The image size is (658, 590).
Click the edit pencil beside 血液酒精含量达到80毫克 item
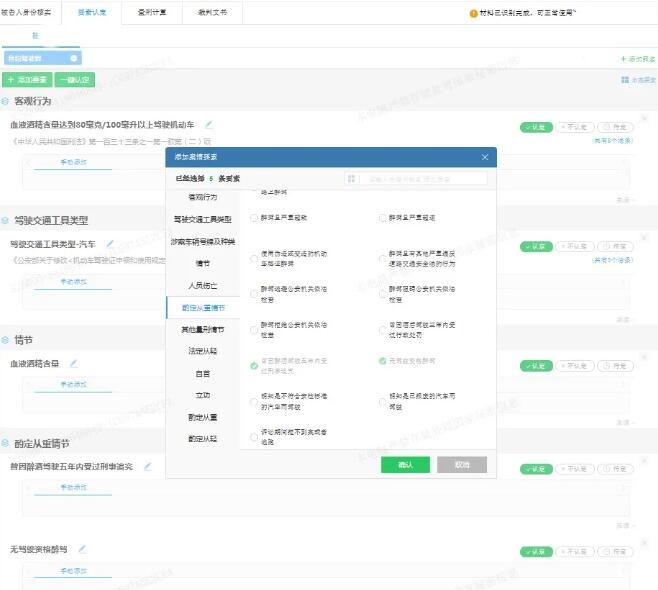209,125
